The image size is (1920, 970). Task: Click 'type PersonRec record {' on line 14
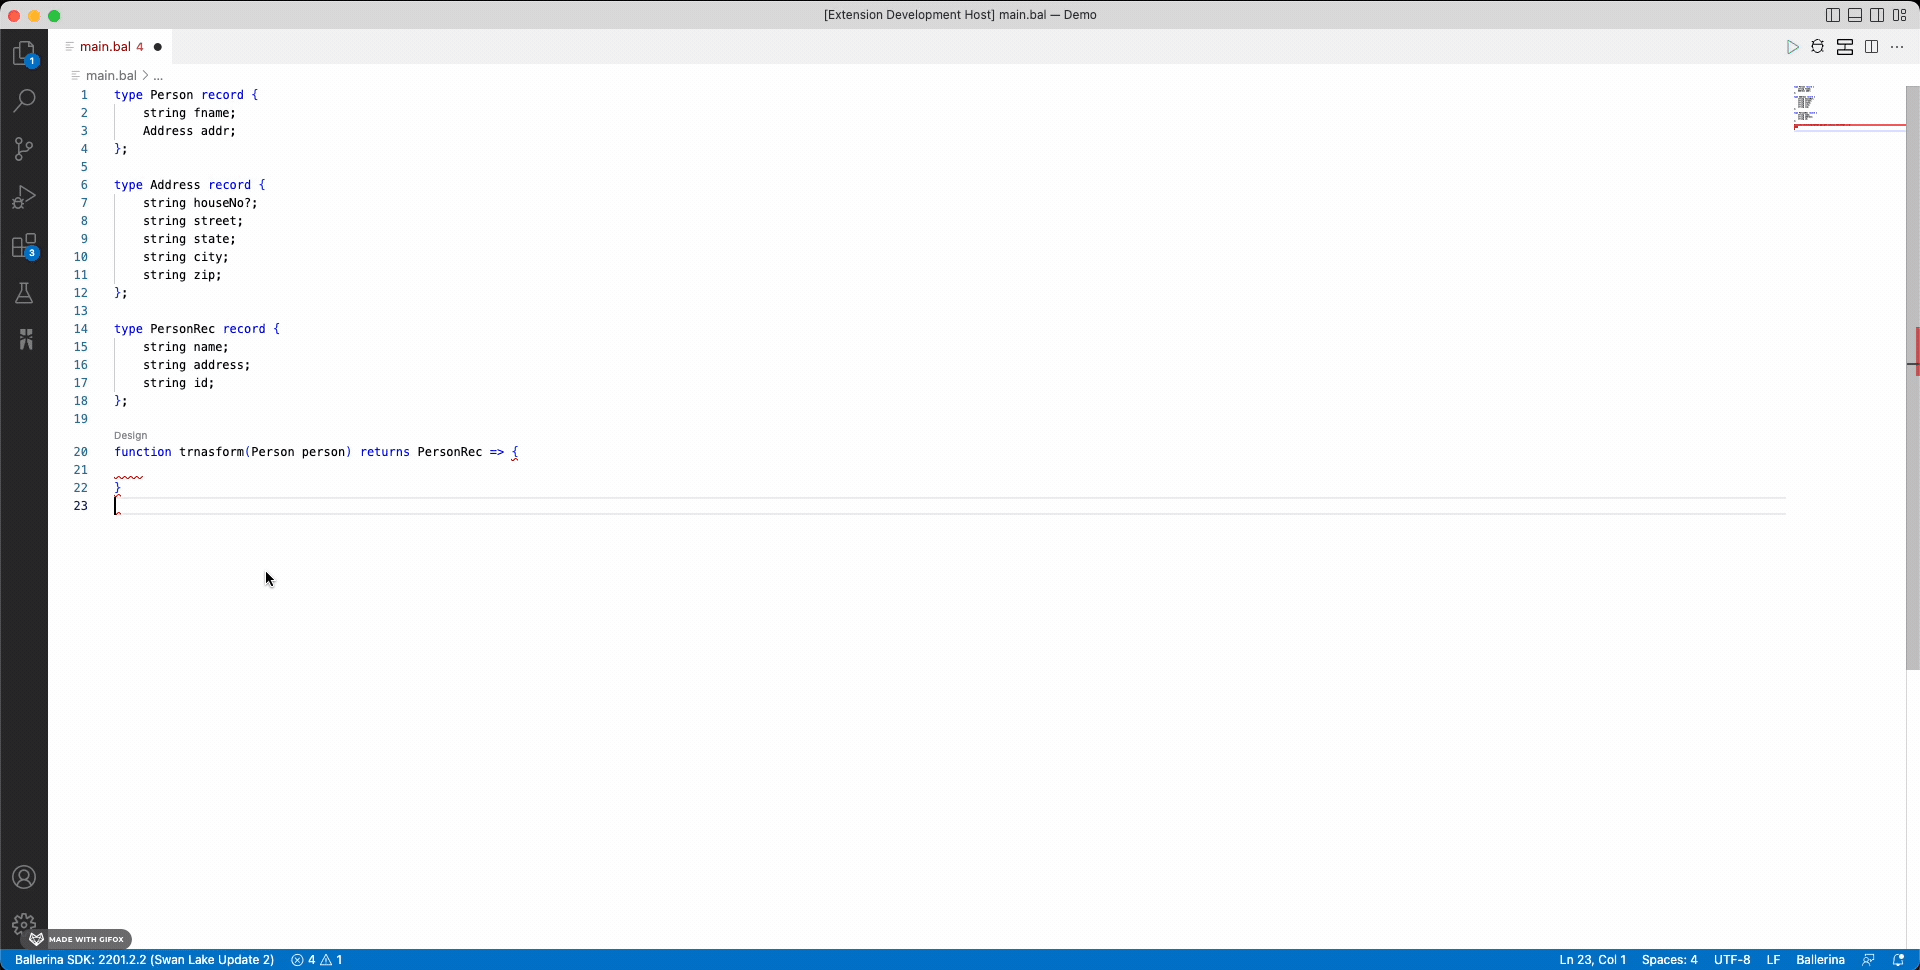pos(197,329)
